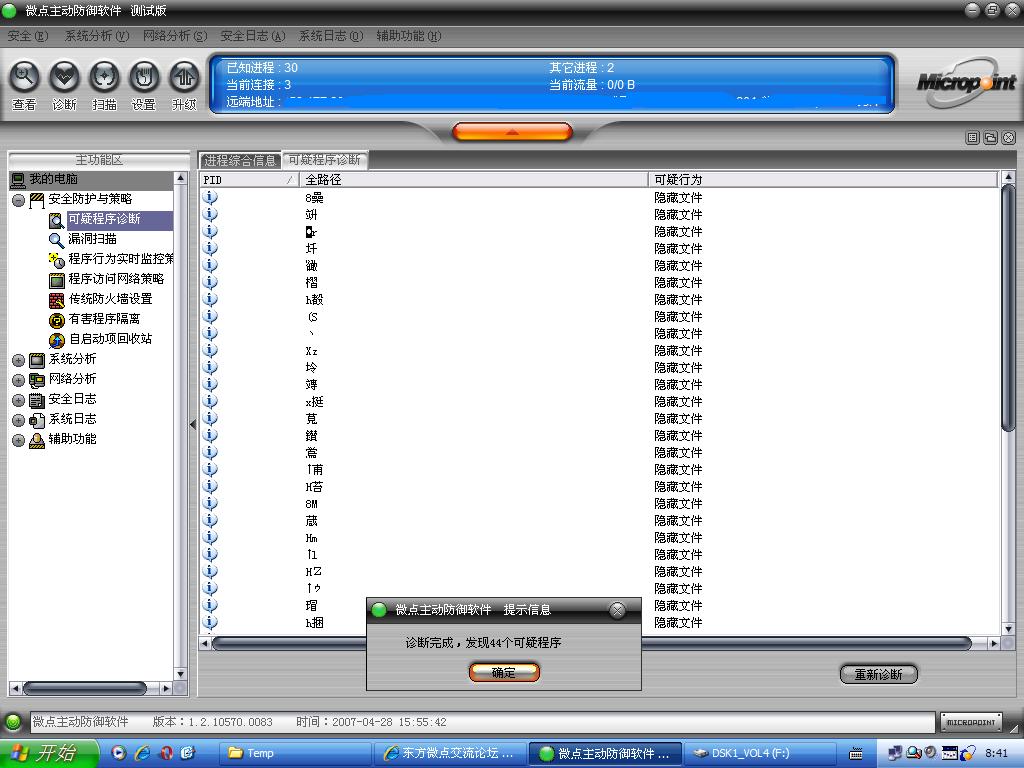
Task: Click the sidebar horizontal scrollbar thumb
Action: point(85,688)
